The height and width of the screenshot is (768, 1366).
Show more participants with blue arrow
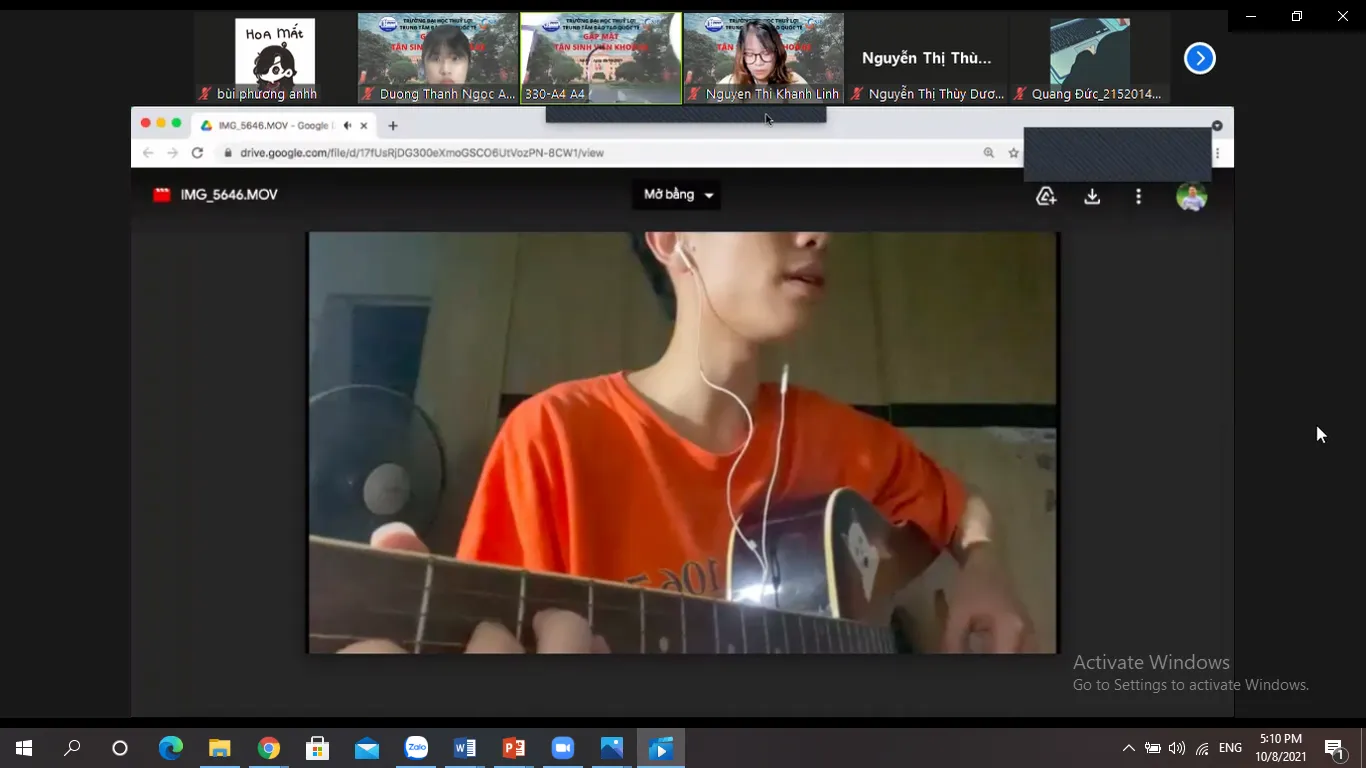click(x=1199, y=59)
